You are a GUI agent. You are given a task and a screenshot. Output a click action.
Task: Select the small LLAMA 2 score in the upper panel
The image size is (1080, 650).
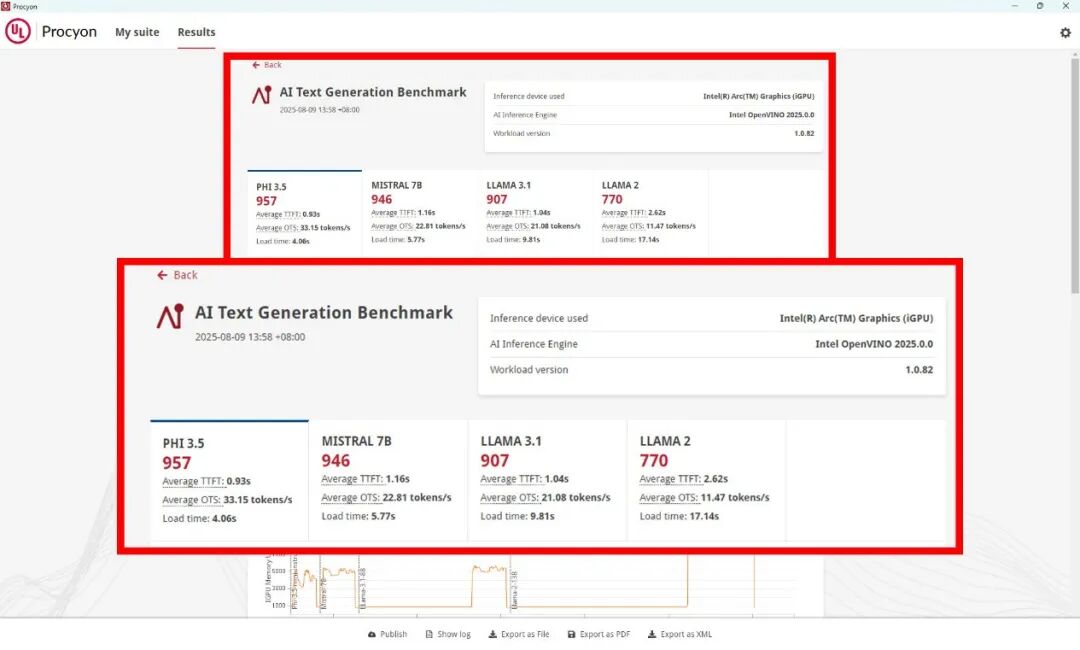(x=612, y=199)
